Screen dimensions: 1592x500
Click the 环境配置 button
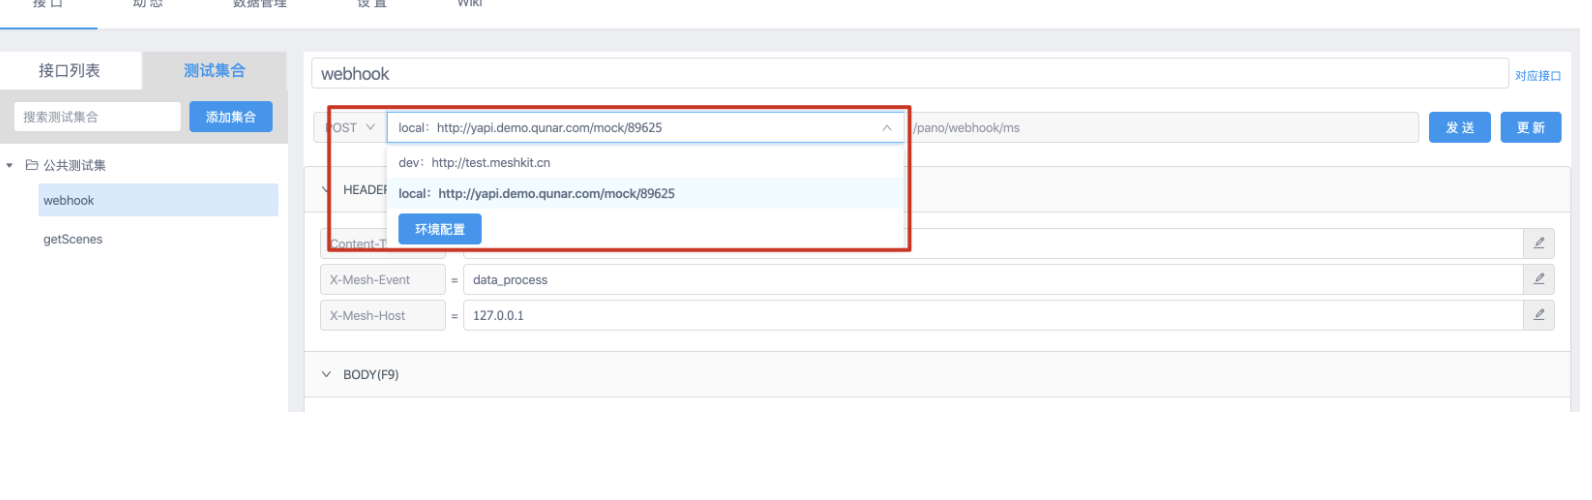pos(440,229)
